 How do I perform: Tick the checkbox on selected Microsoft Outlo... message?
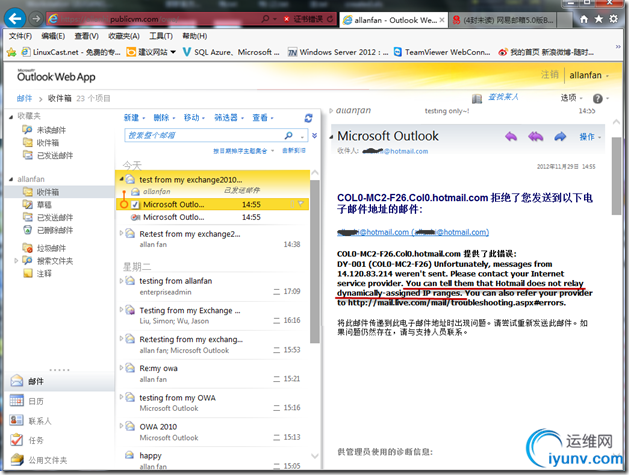coord(135,205)
